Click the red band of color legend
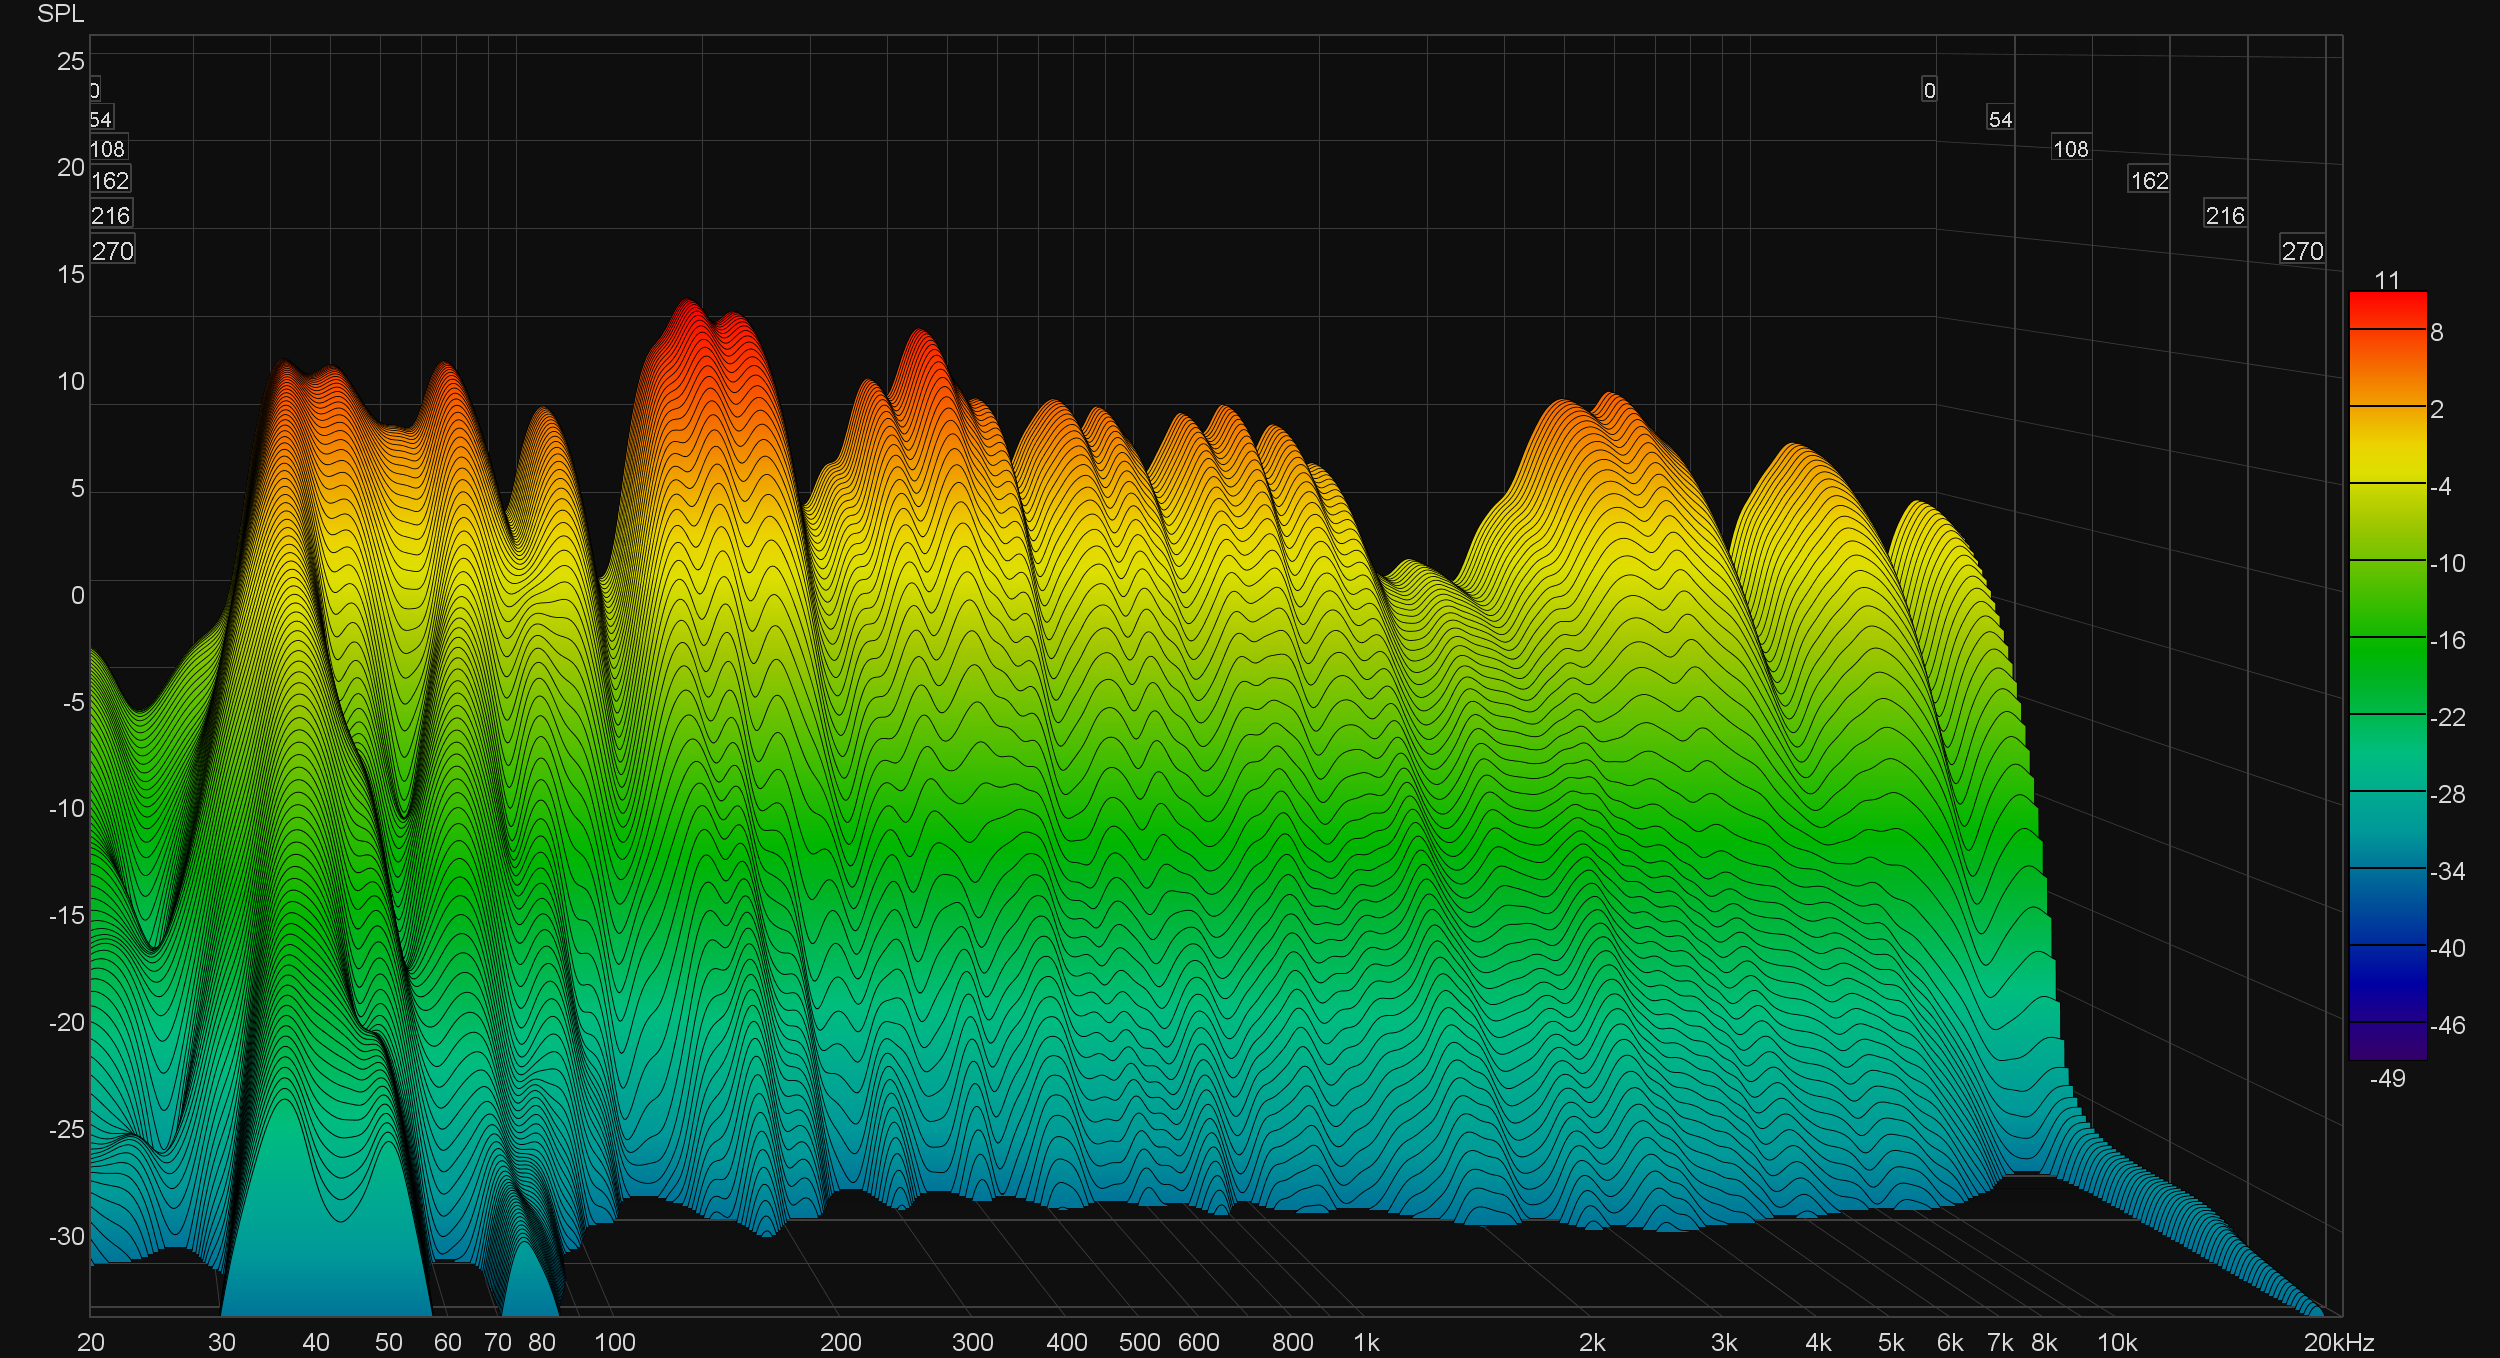Viewport: 2500px width, 1358px height. (2387, 310)
